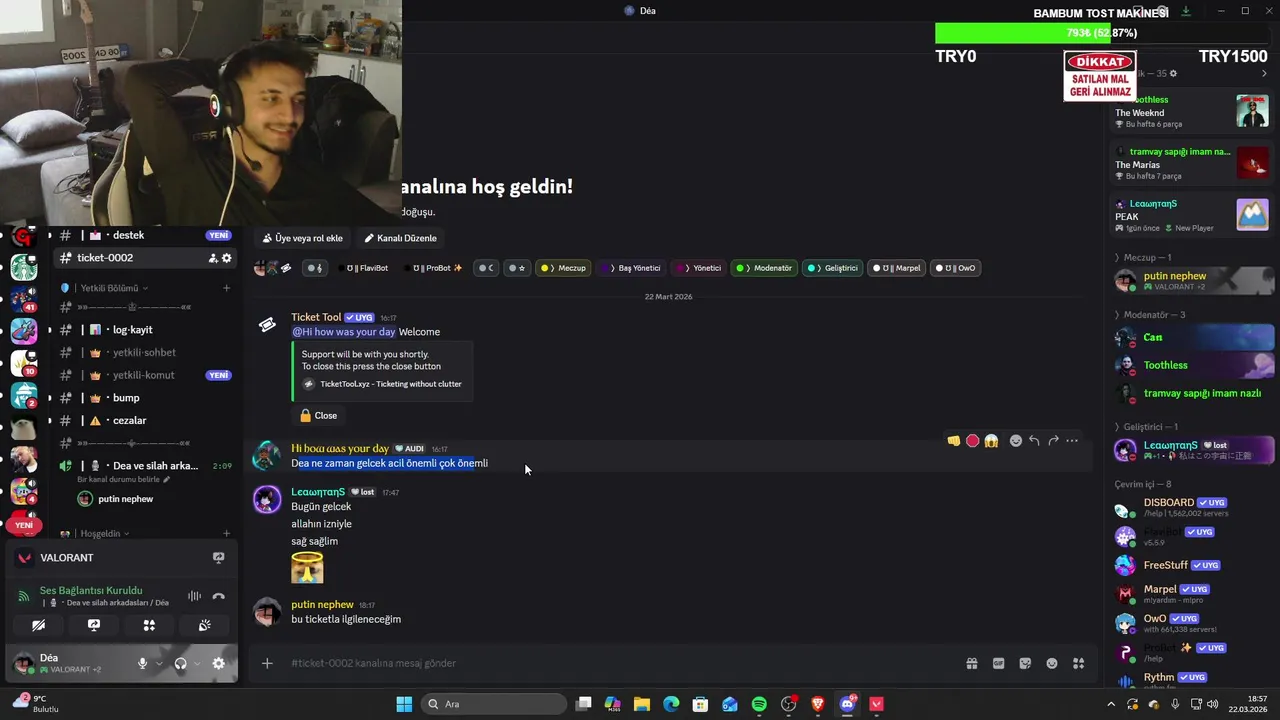Open ticket-0002 channel settings gear
The height and width of the screenshot is (720, 1280).
pos(227,258)
